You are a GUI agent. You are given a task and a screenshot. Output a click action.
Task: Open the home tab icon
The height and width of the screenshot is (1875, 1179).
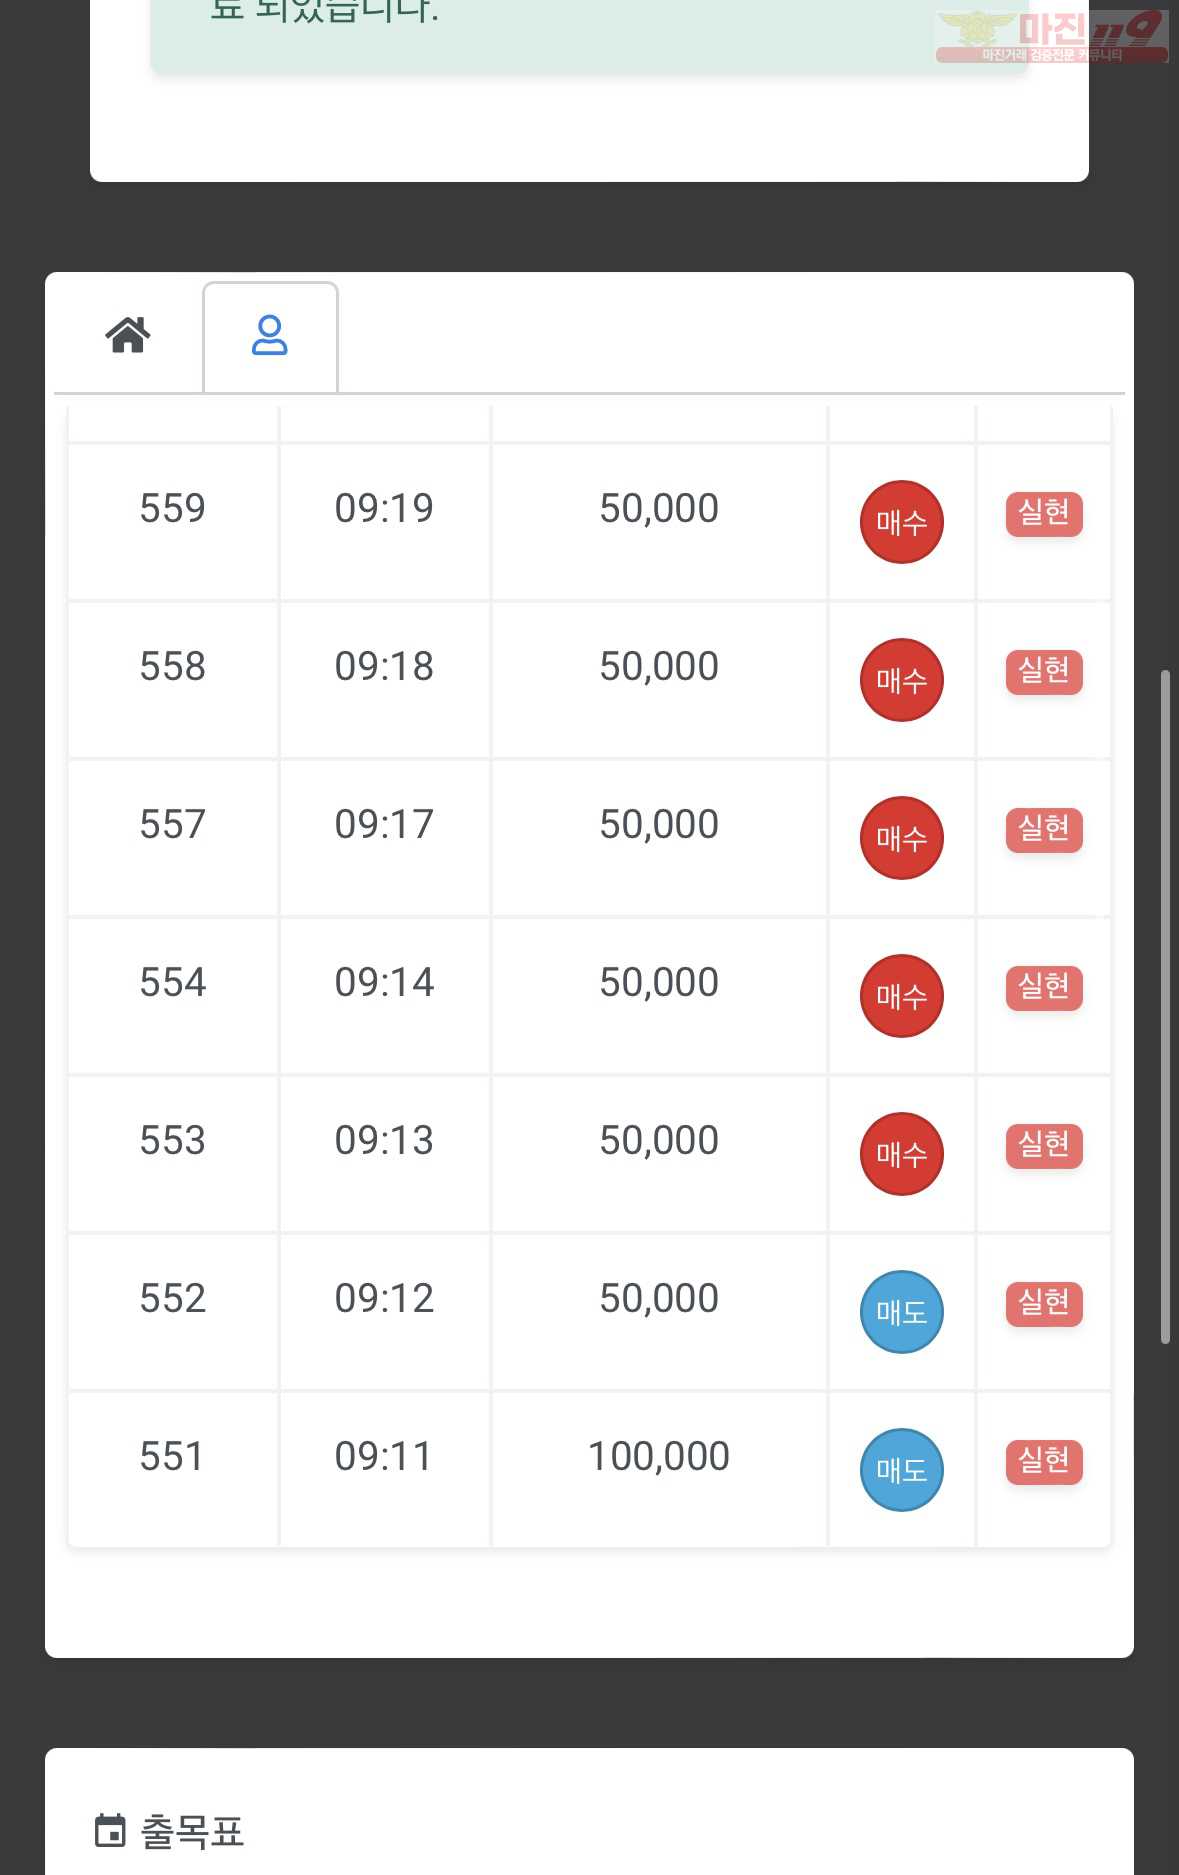tap(128, 335)
